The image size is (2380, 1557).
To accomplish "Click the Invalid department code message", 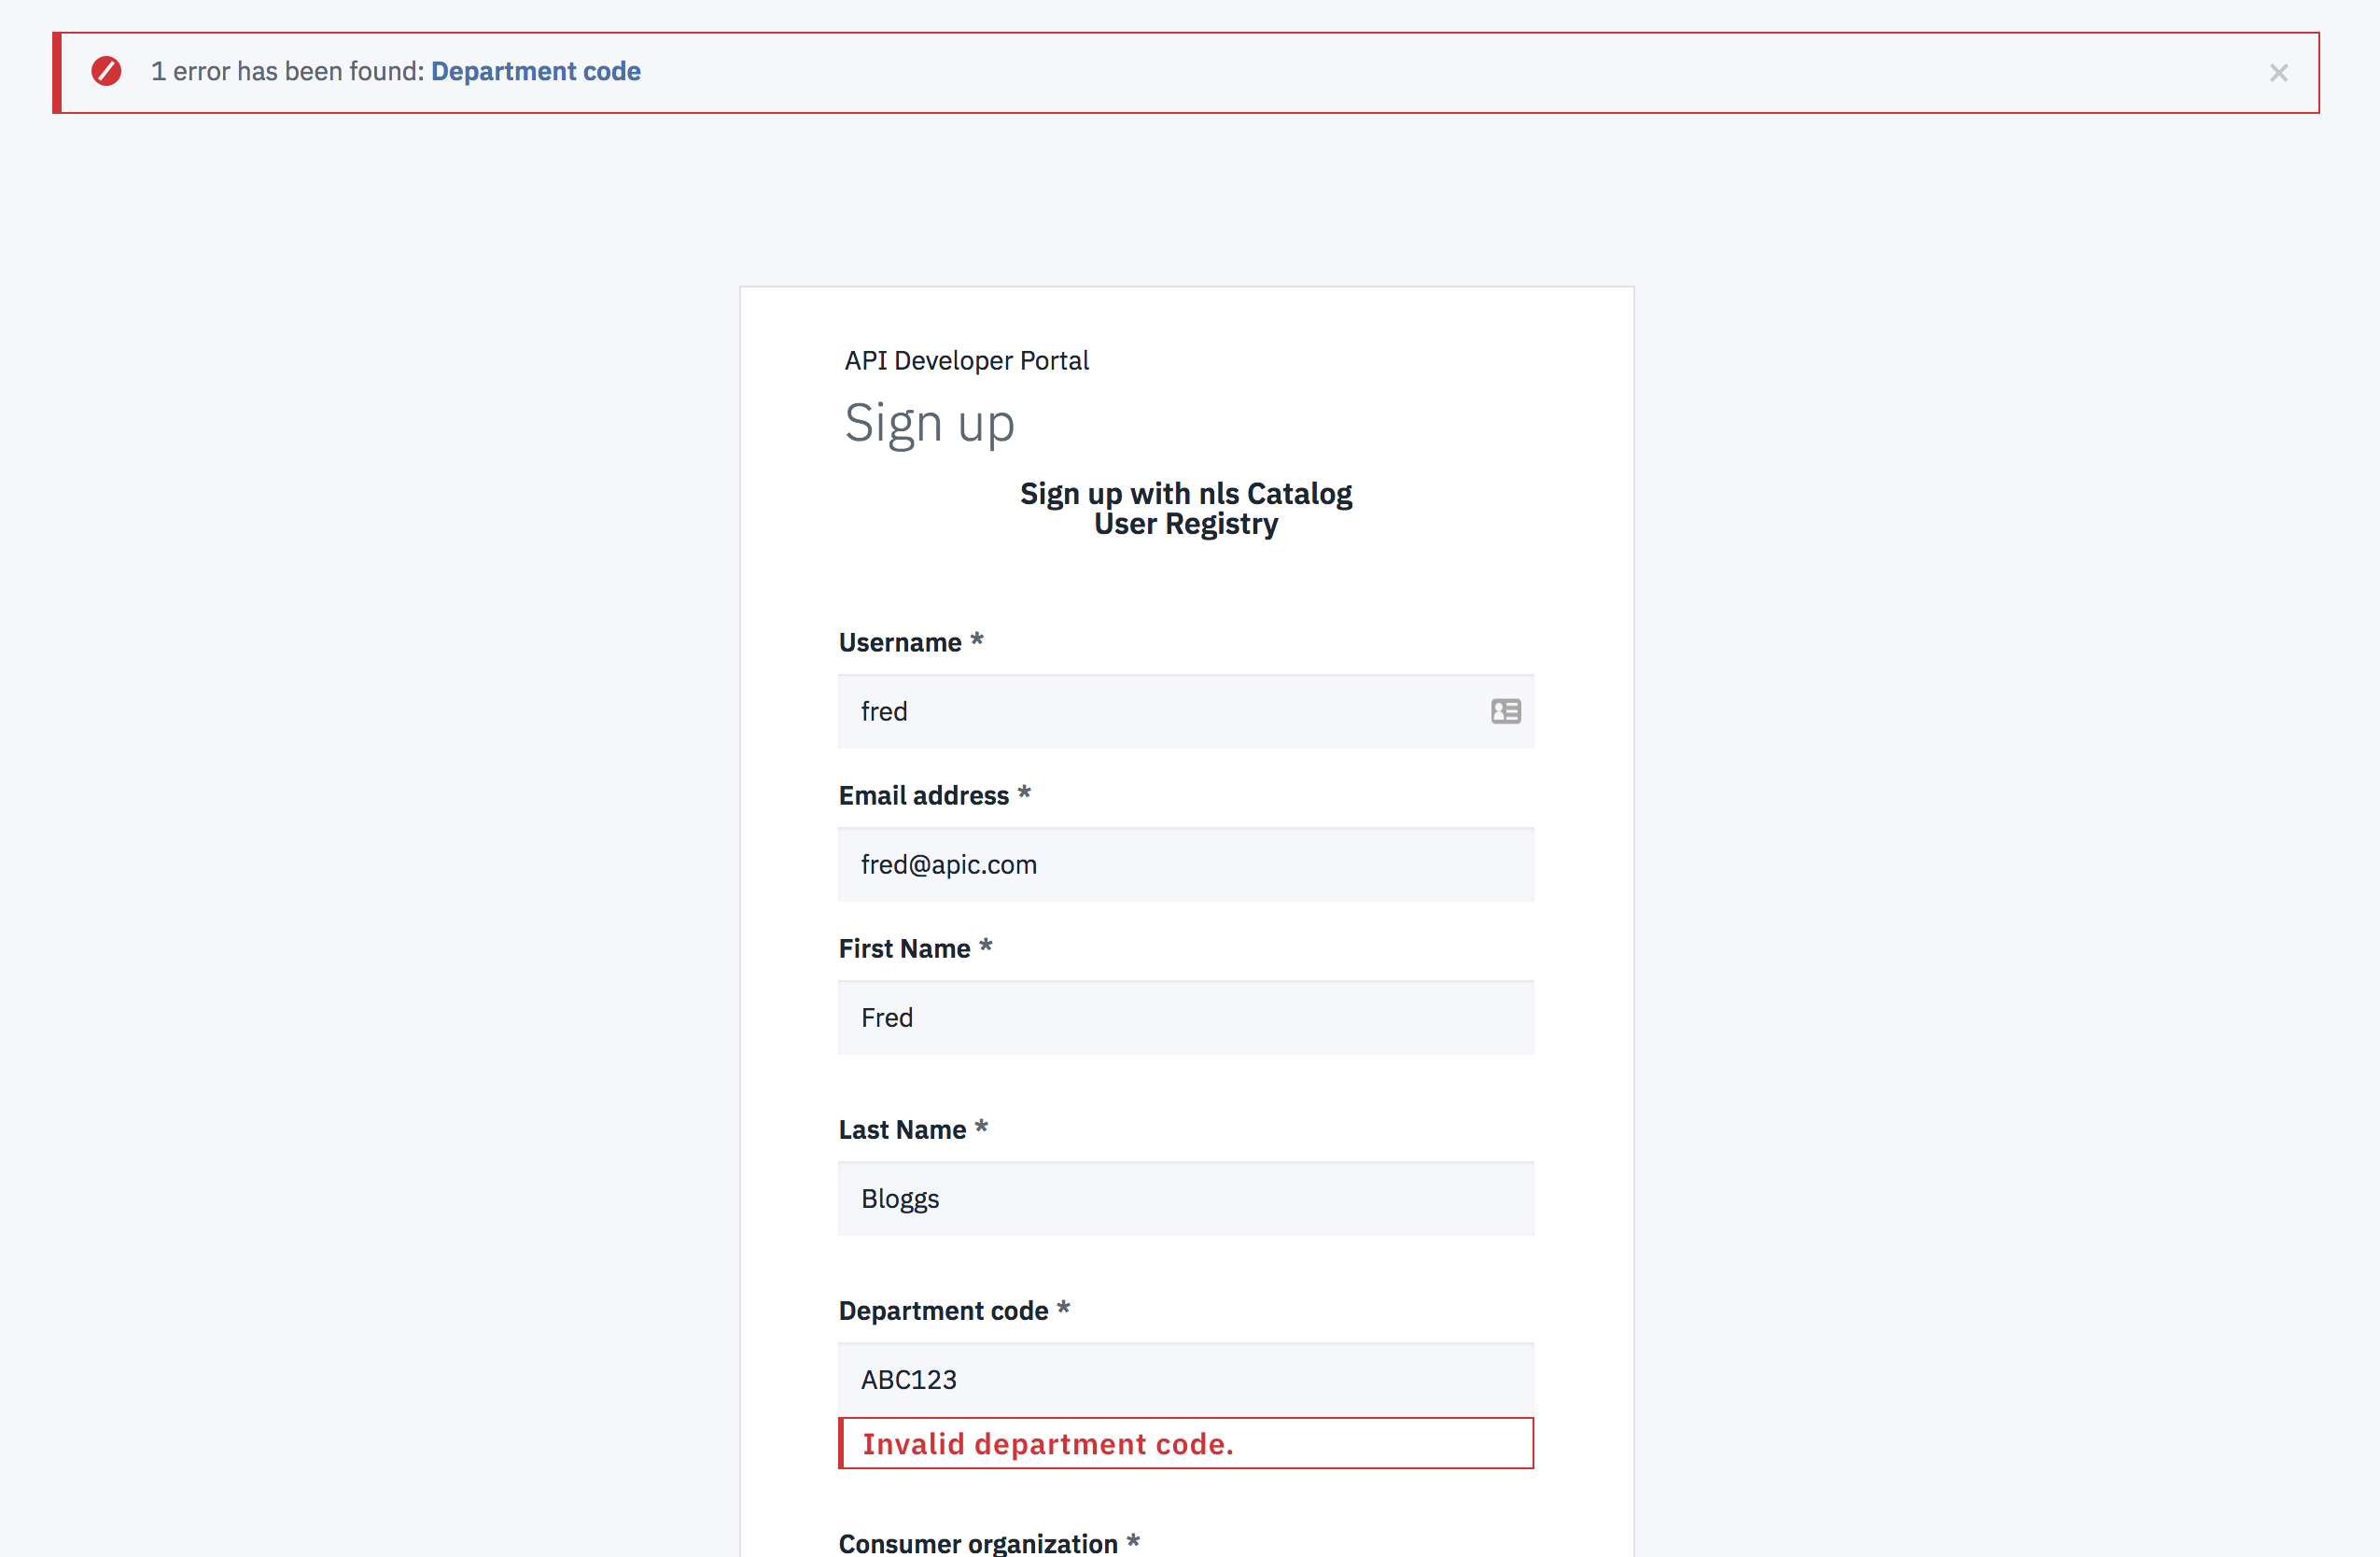I will tap(1047, 1443).
